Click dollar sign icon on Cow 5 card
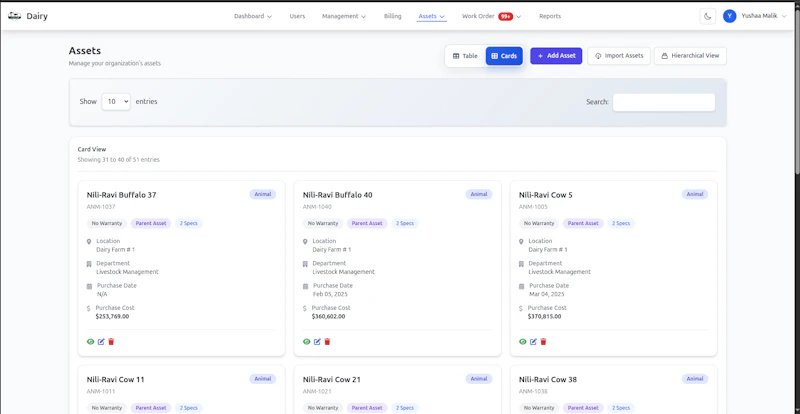 [x=521, y=308]
